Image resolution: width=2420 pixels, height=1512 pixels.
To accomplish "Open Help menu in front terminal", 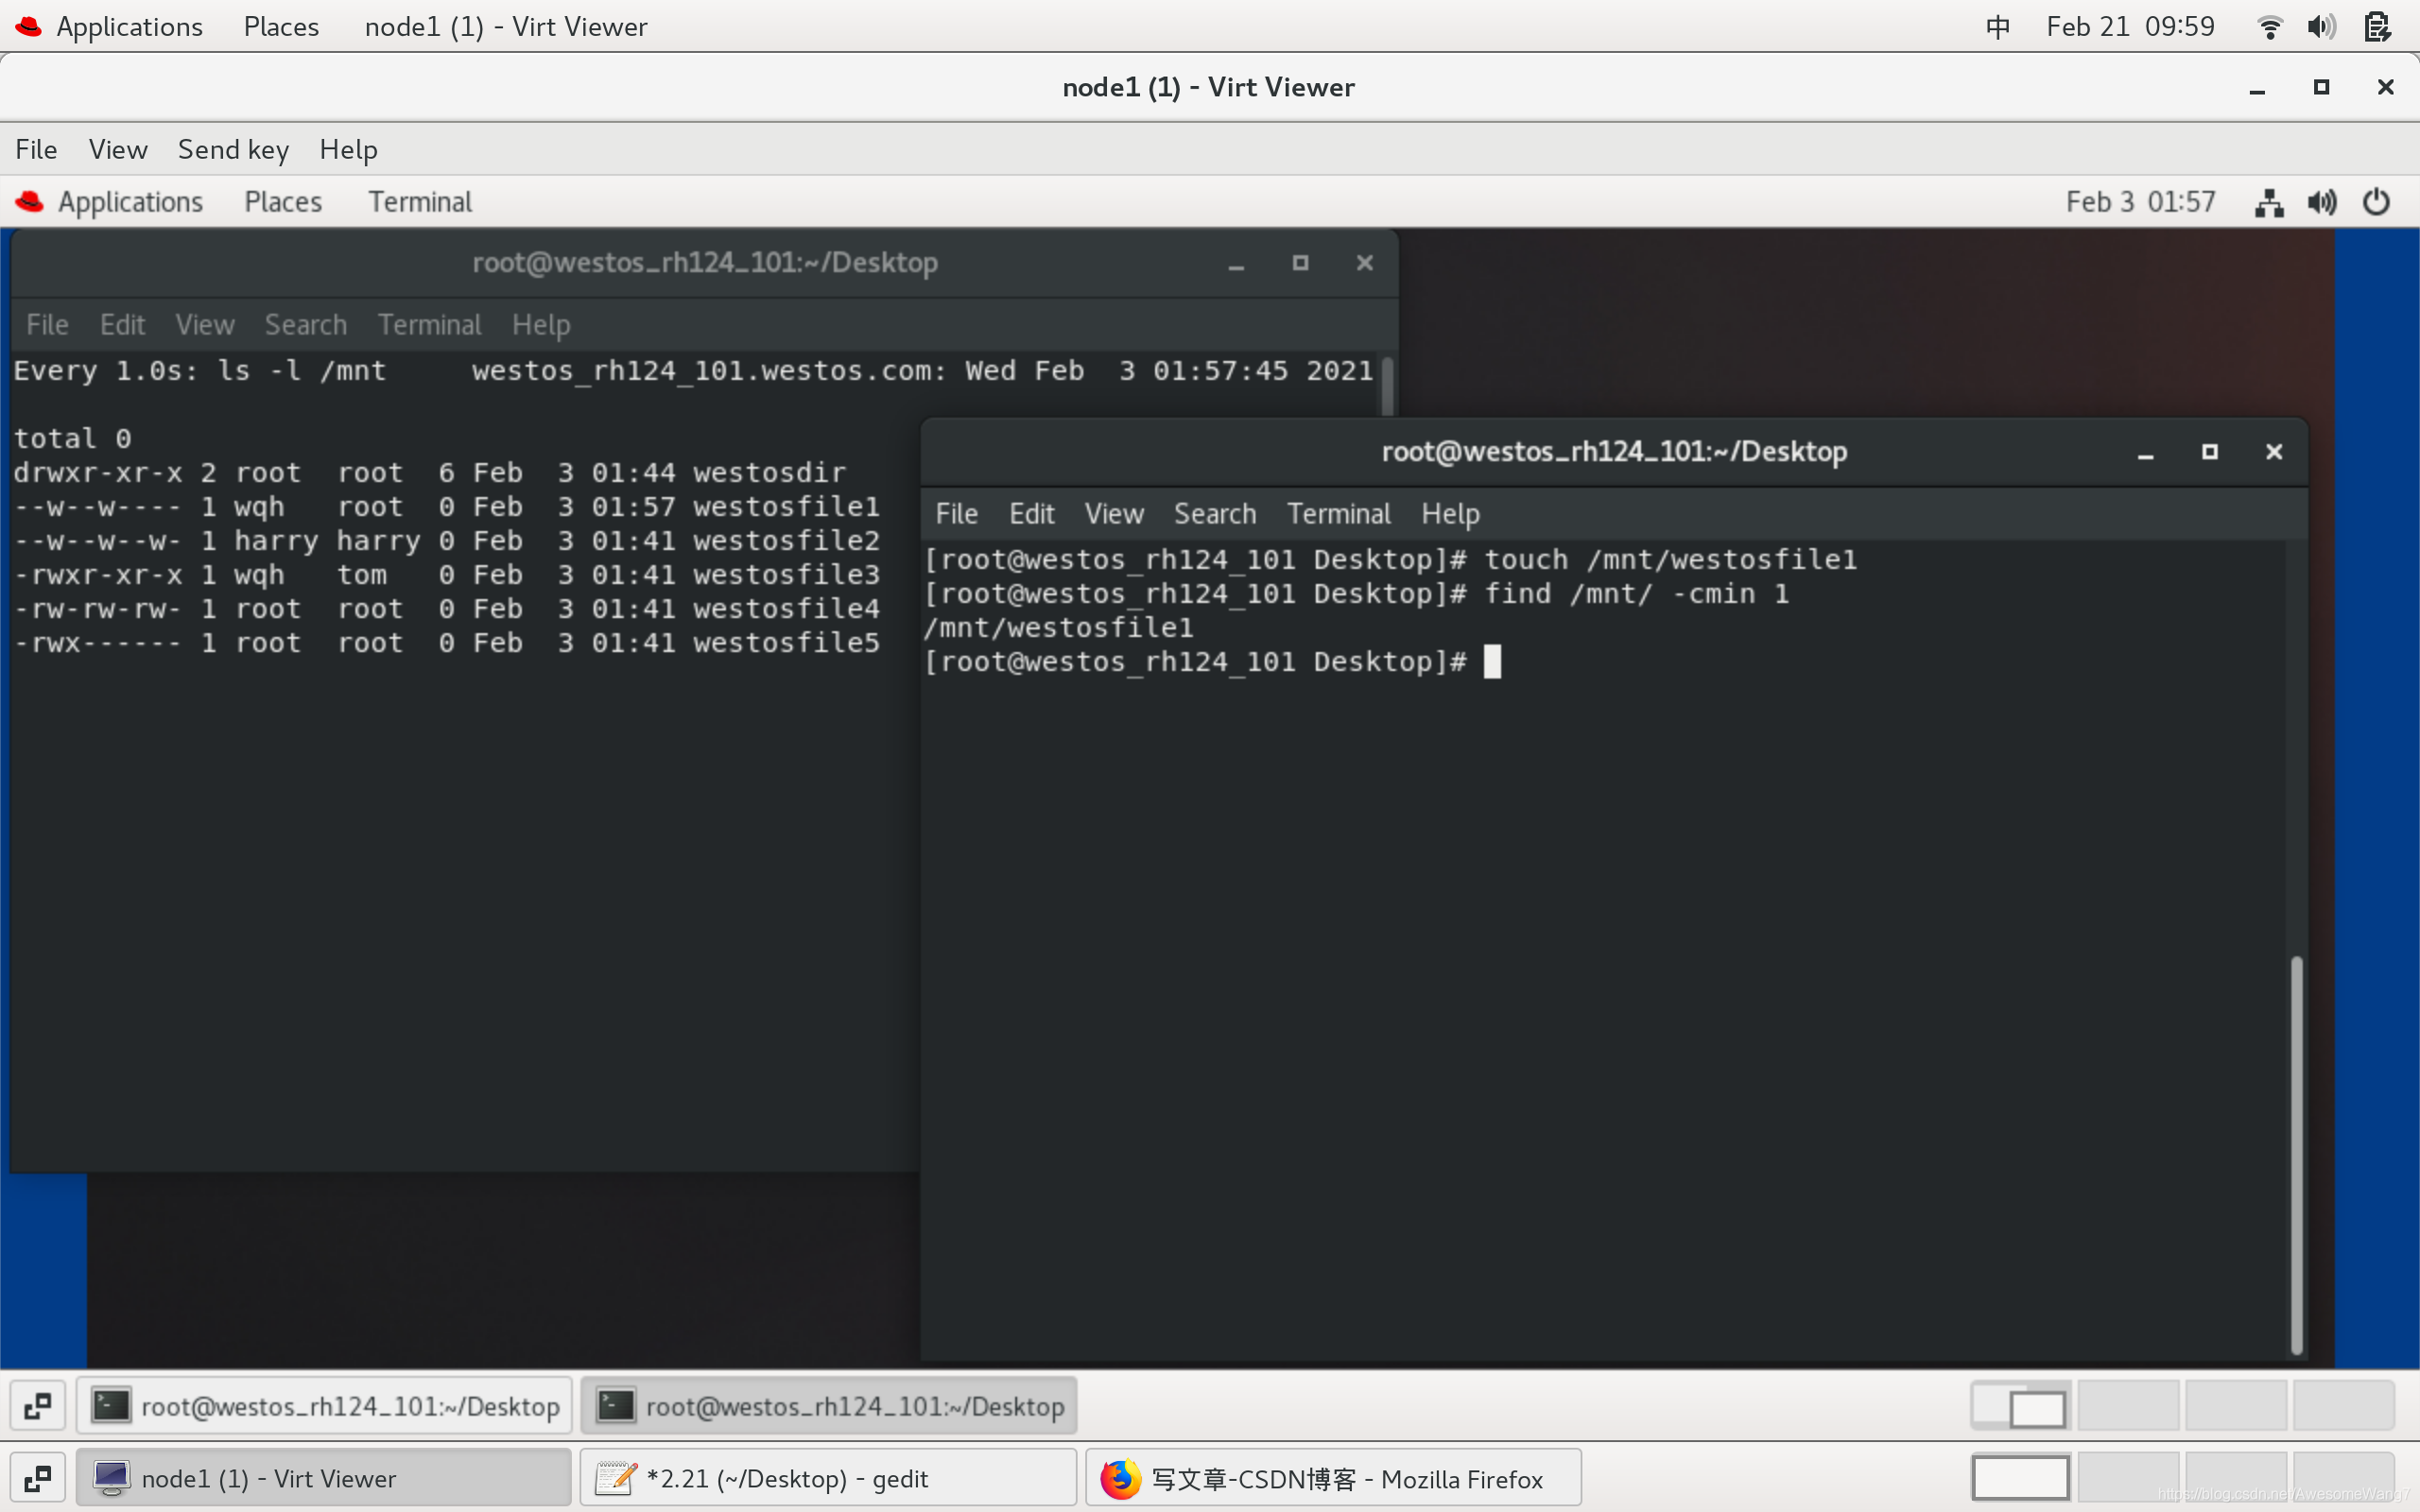I will tap(1450, 514).
